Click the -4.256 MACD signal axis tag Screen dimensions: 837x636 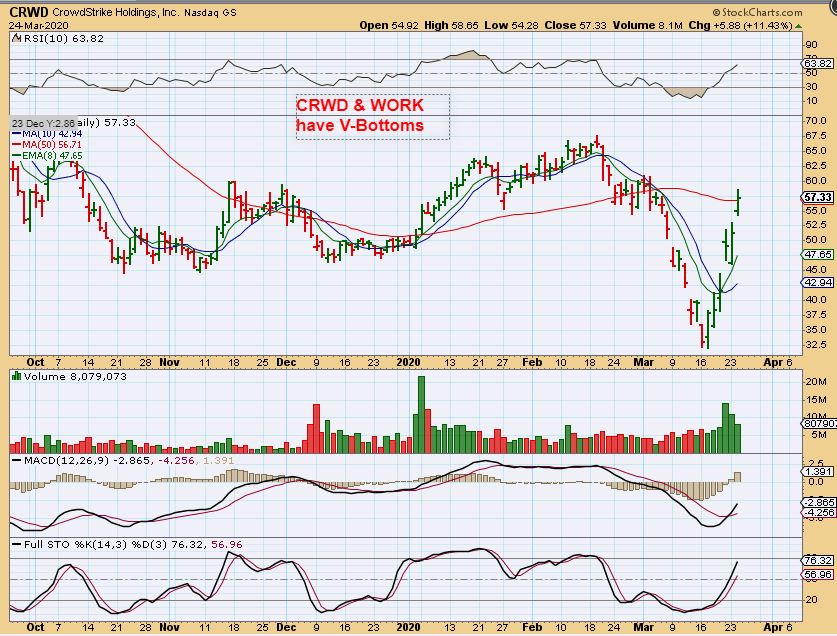tap(817, 512)
